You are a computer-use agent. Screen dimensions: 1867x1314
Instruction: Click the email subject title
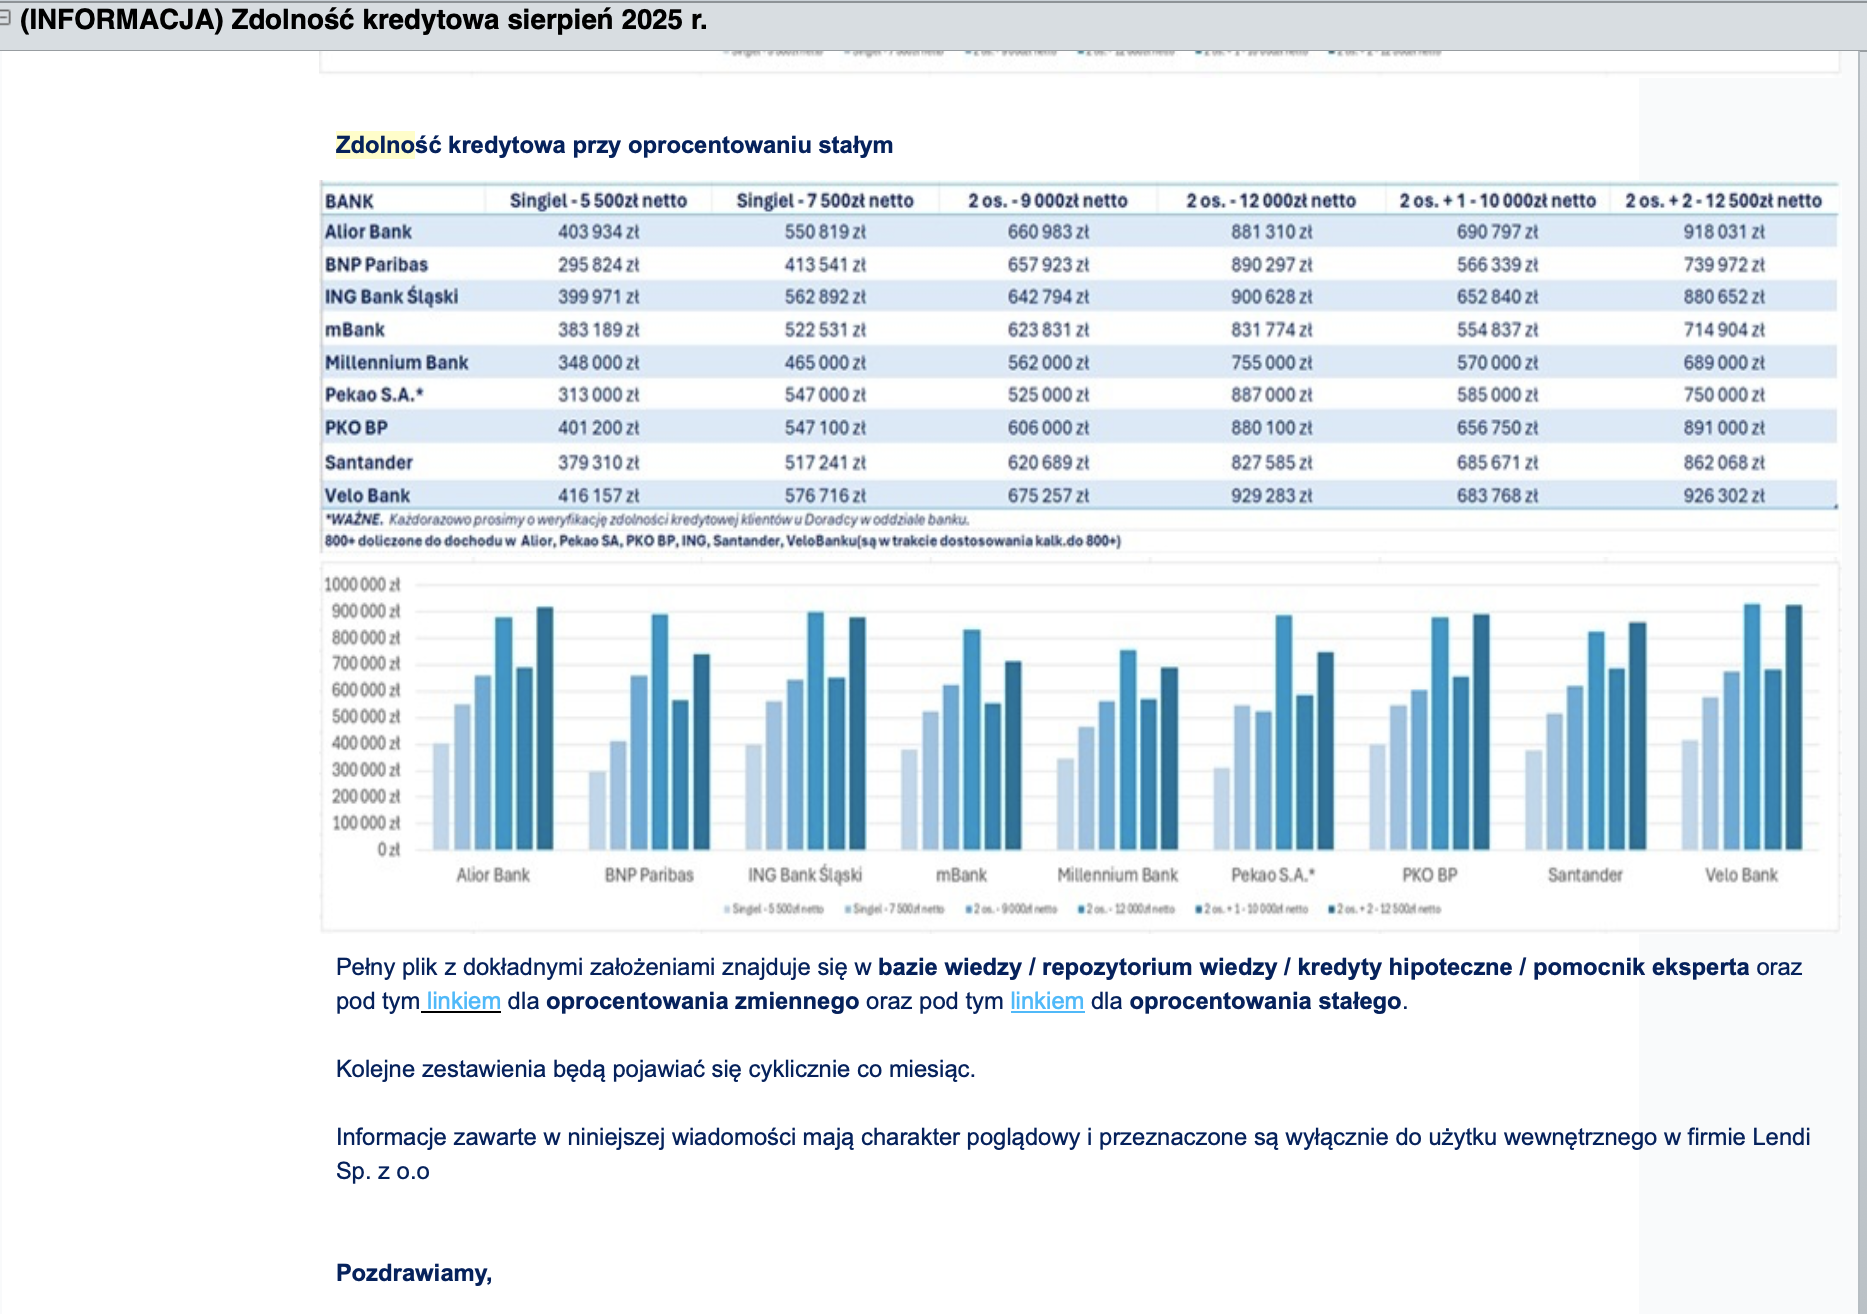click(x=363, y=20)
